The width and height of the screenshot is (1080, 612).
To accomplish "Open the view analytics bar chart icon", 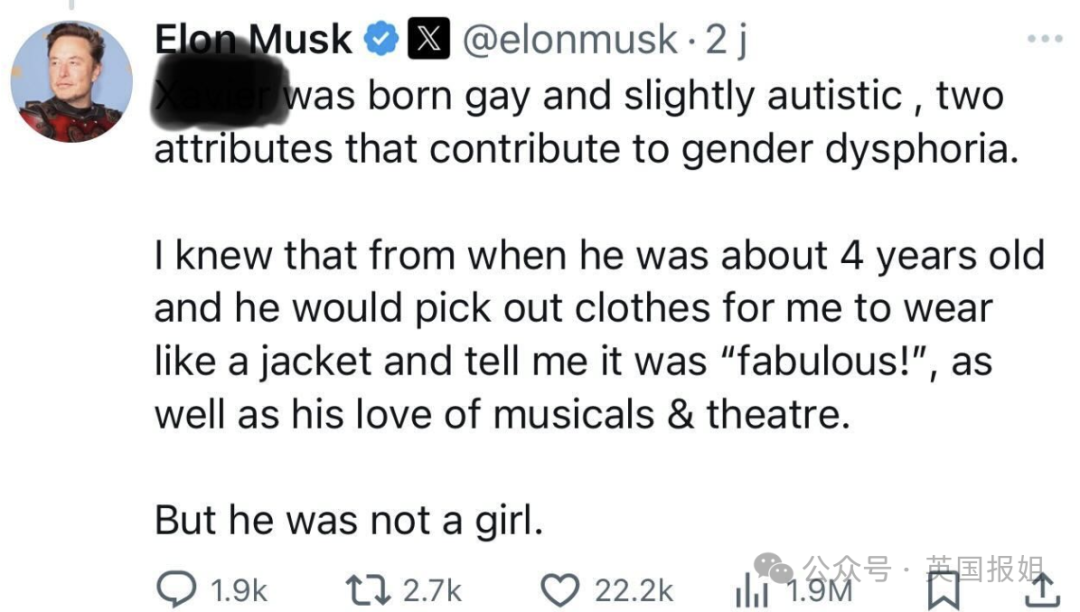I will click(751, 591).
